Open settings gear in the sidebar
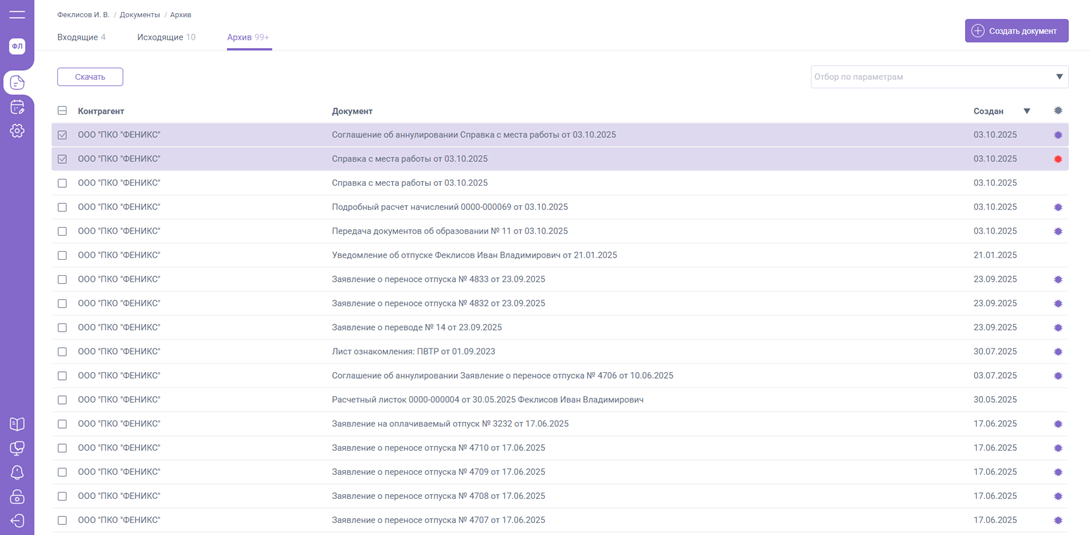 17,131
